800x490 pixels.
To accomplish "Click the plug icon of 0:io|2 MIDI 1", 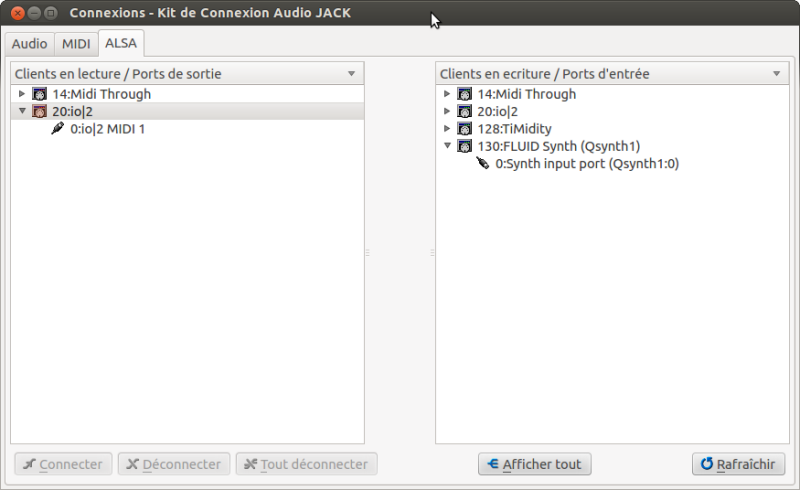I will click(57, 128).
